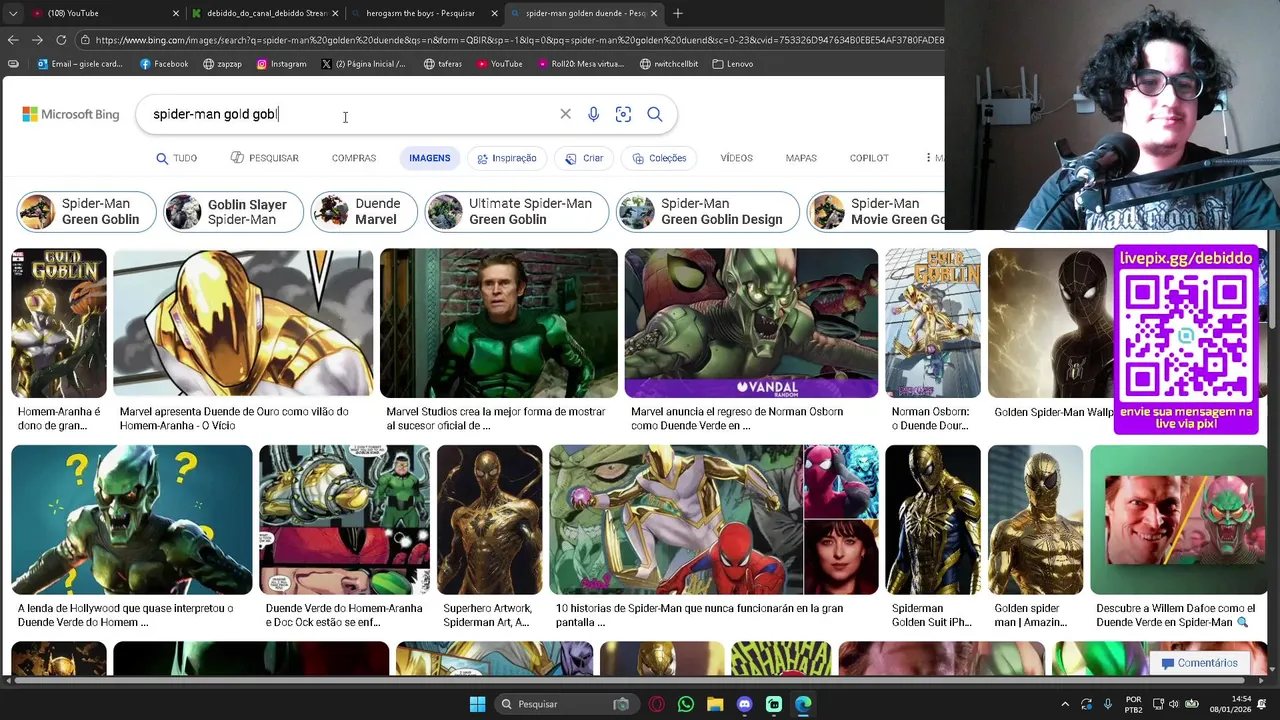Open Microsoft Bing home logo

(70, 114)
